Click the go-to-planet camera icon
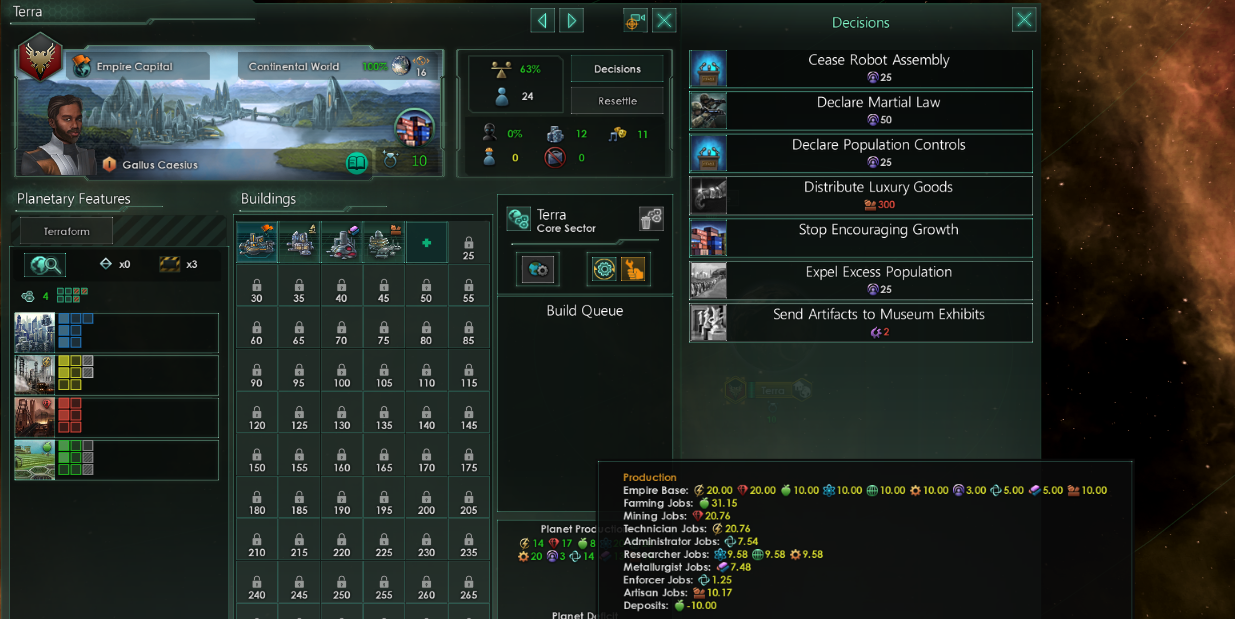Screen dimensions: 1235x619 [x=636, y=20]
